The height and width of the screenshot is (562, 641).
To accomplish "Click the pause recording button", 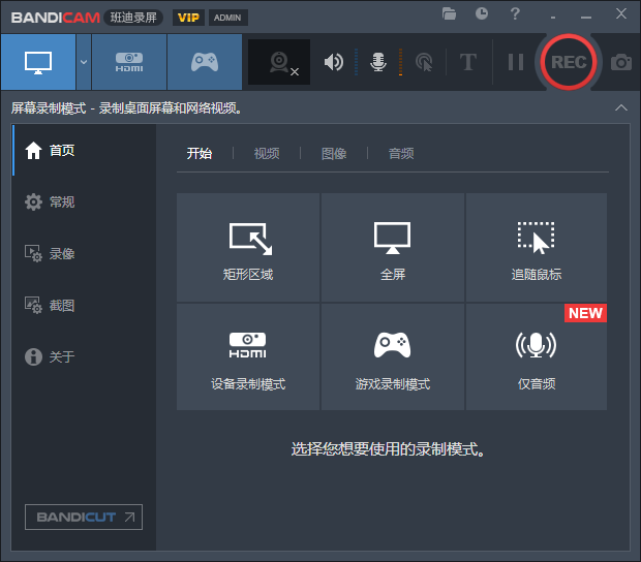I will 515,62.
